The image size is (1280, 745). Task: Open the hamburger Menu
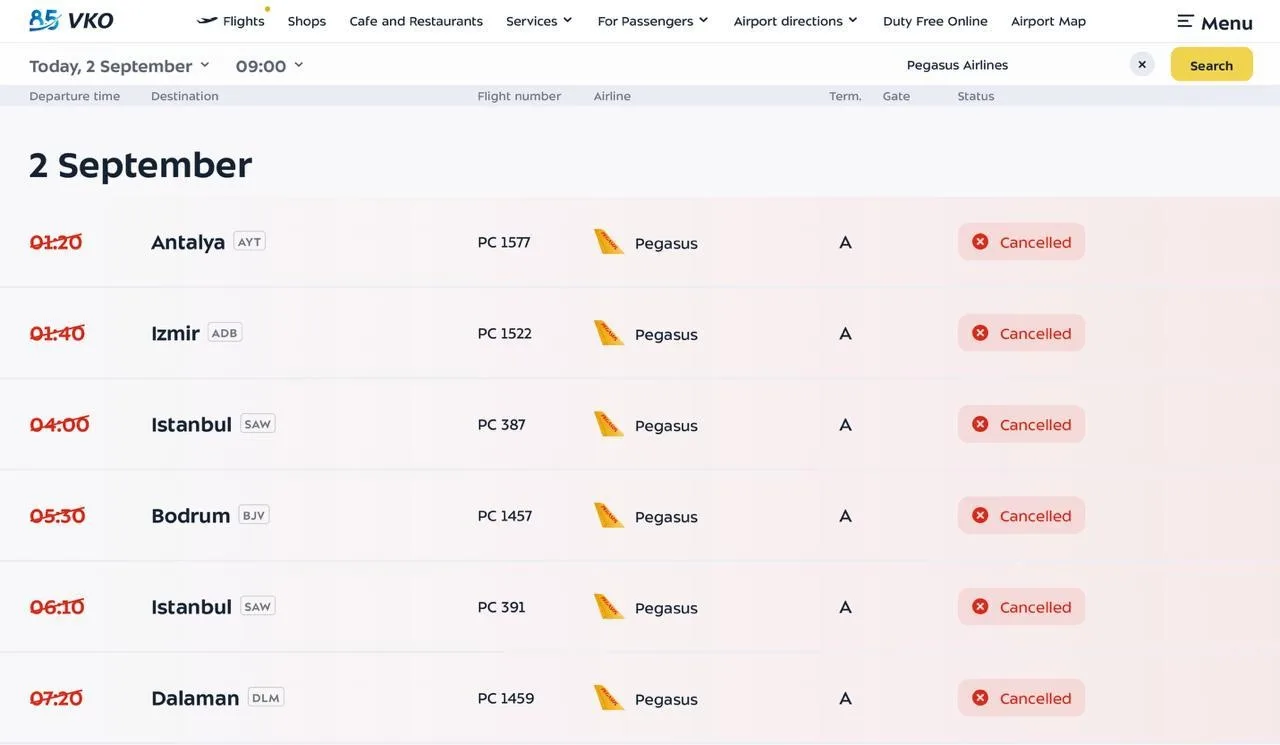1215,22
